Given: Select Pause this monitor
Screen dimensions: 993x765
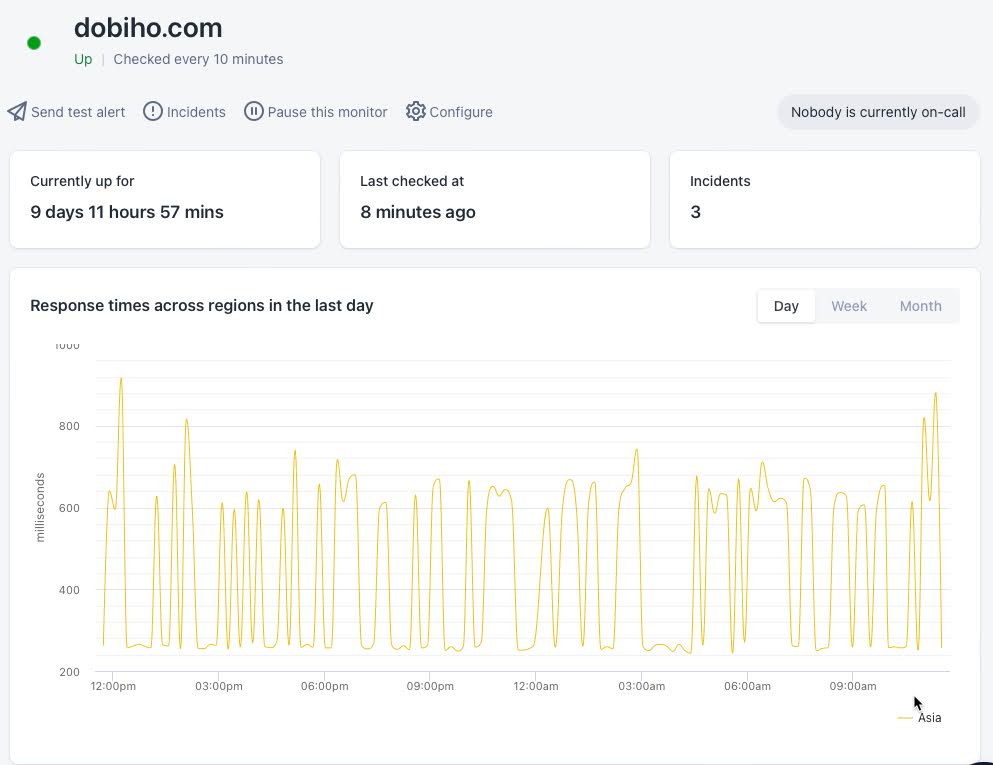Looking at the screenshot, I should coord(327,112).
